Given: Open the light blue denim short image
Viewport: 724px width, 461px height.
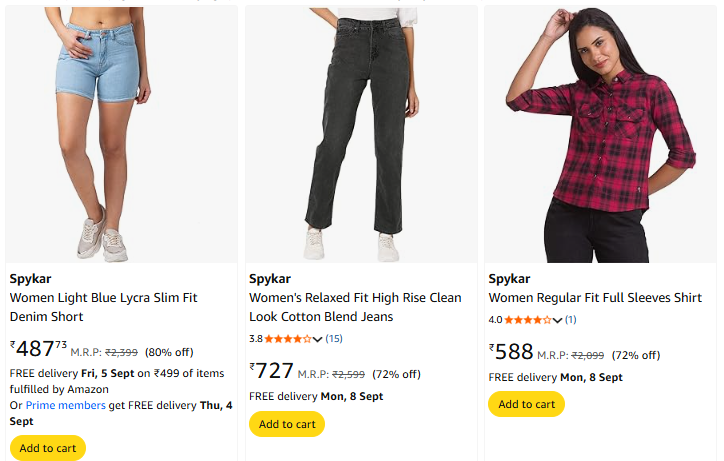Looking at the screenshot, I should coord(121,134).
